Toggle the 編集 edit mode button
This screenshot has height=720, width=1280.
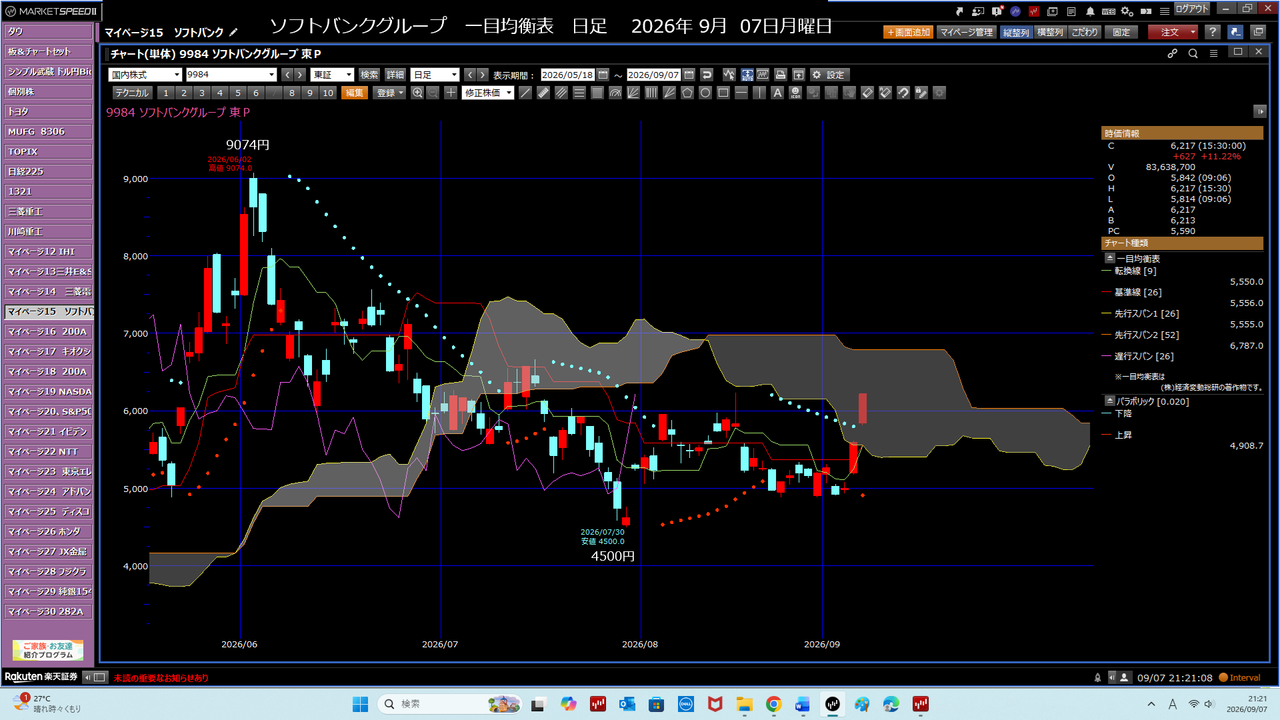[x=355, y=93]
